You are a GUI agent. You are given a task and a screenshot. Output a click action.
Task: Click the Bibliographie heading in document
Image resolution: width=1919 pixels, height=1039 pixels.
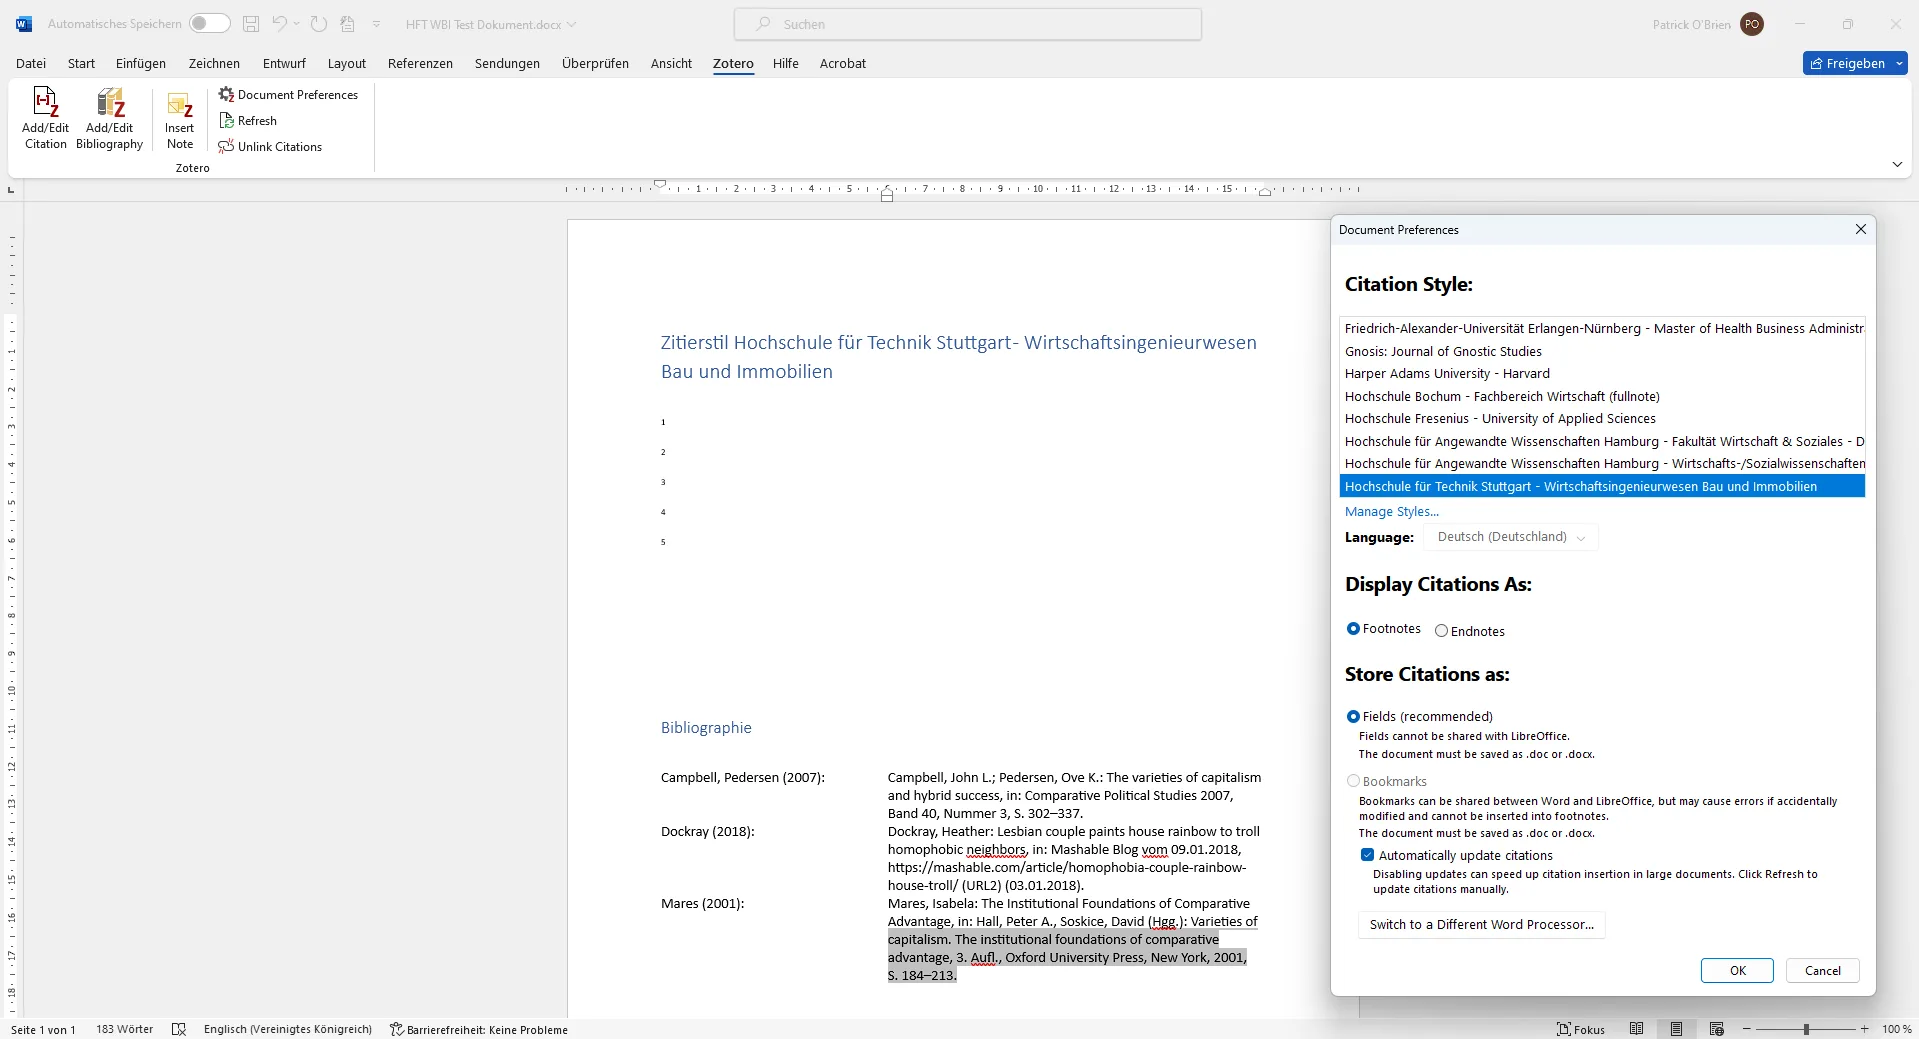pyautogui.click(x=706, y=728)
